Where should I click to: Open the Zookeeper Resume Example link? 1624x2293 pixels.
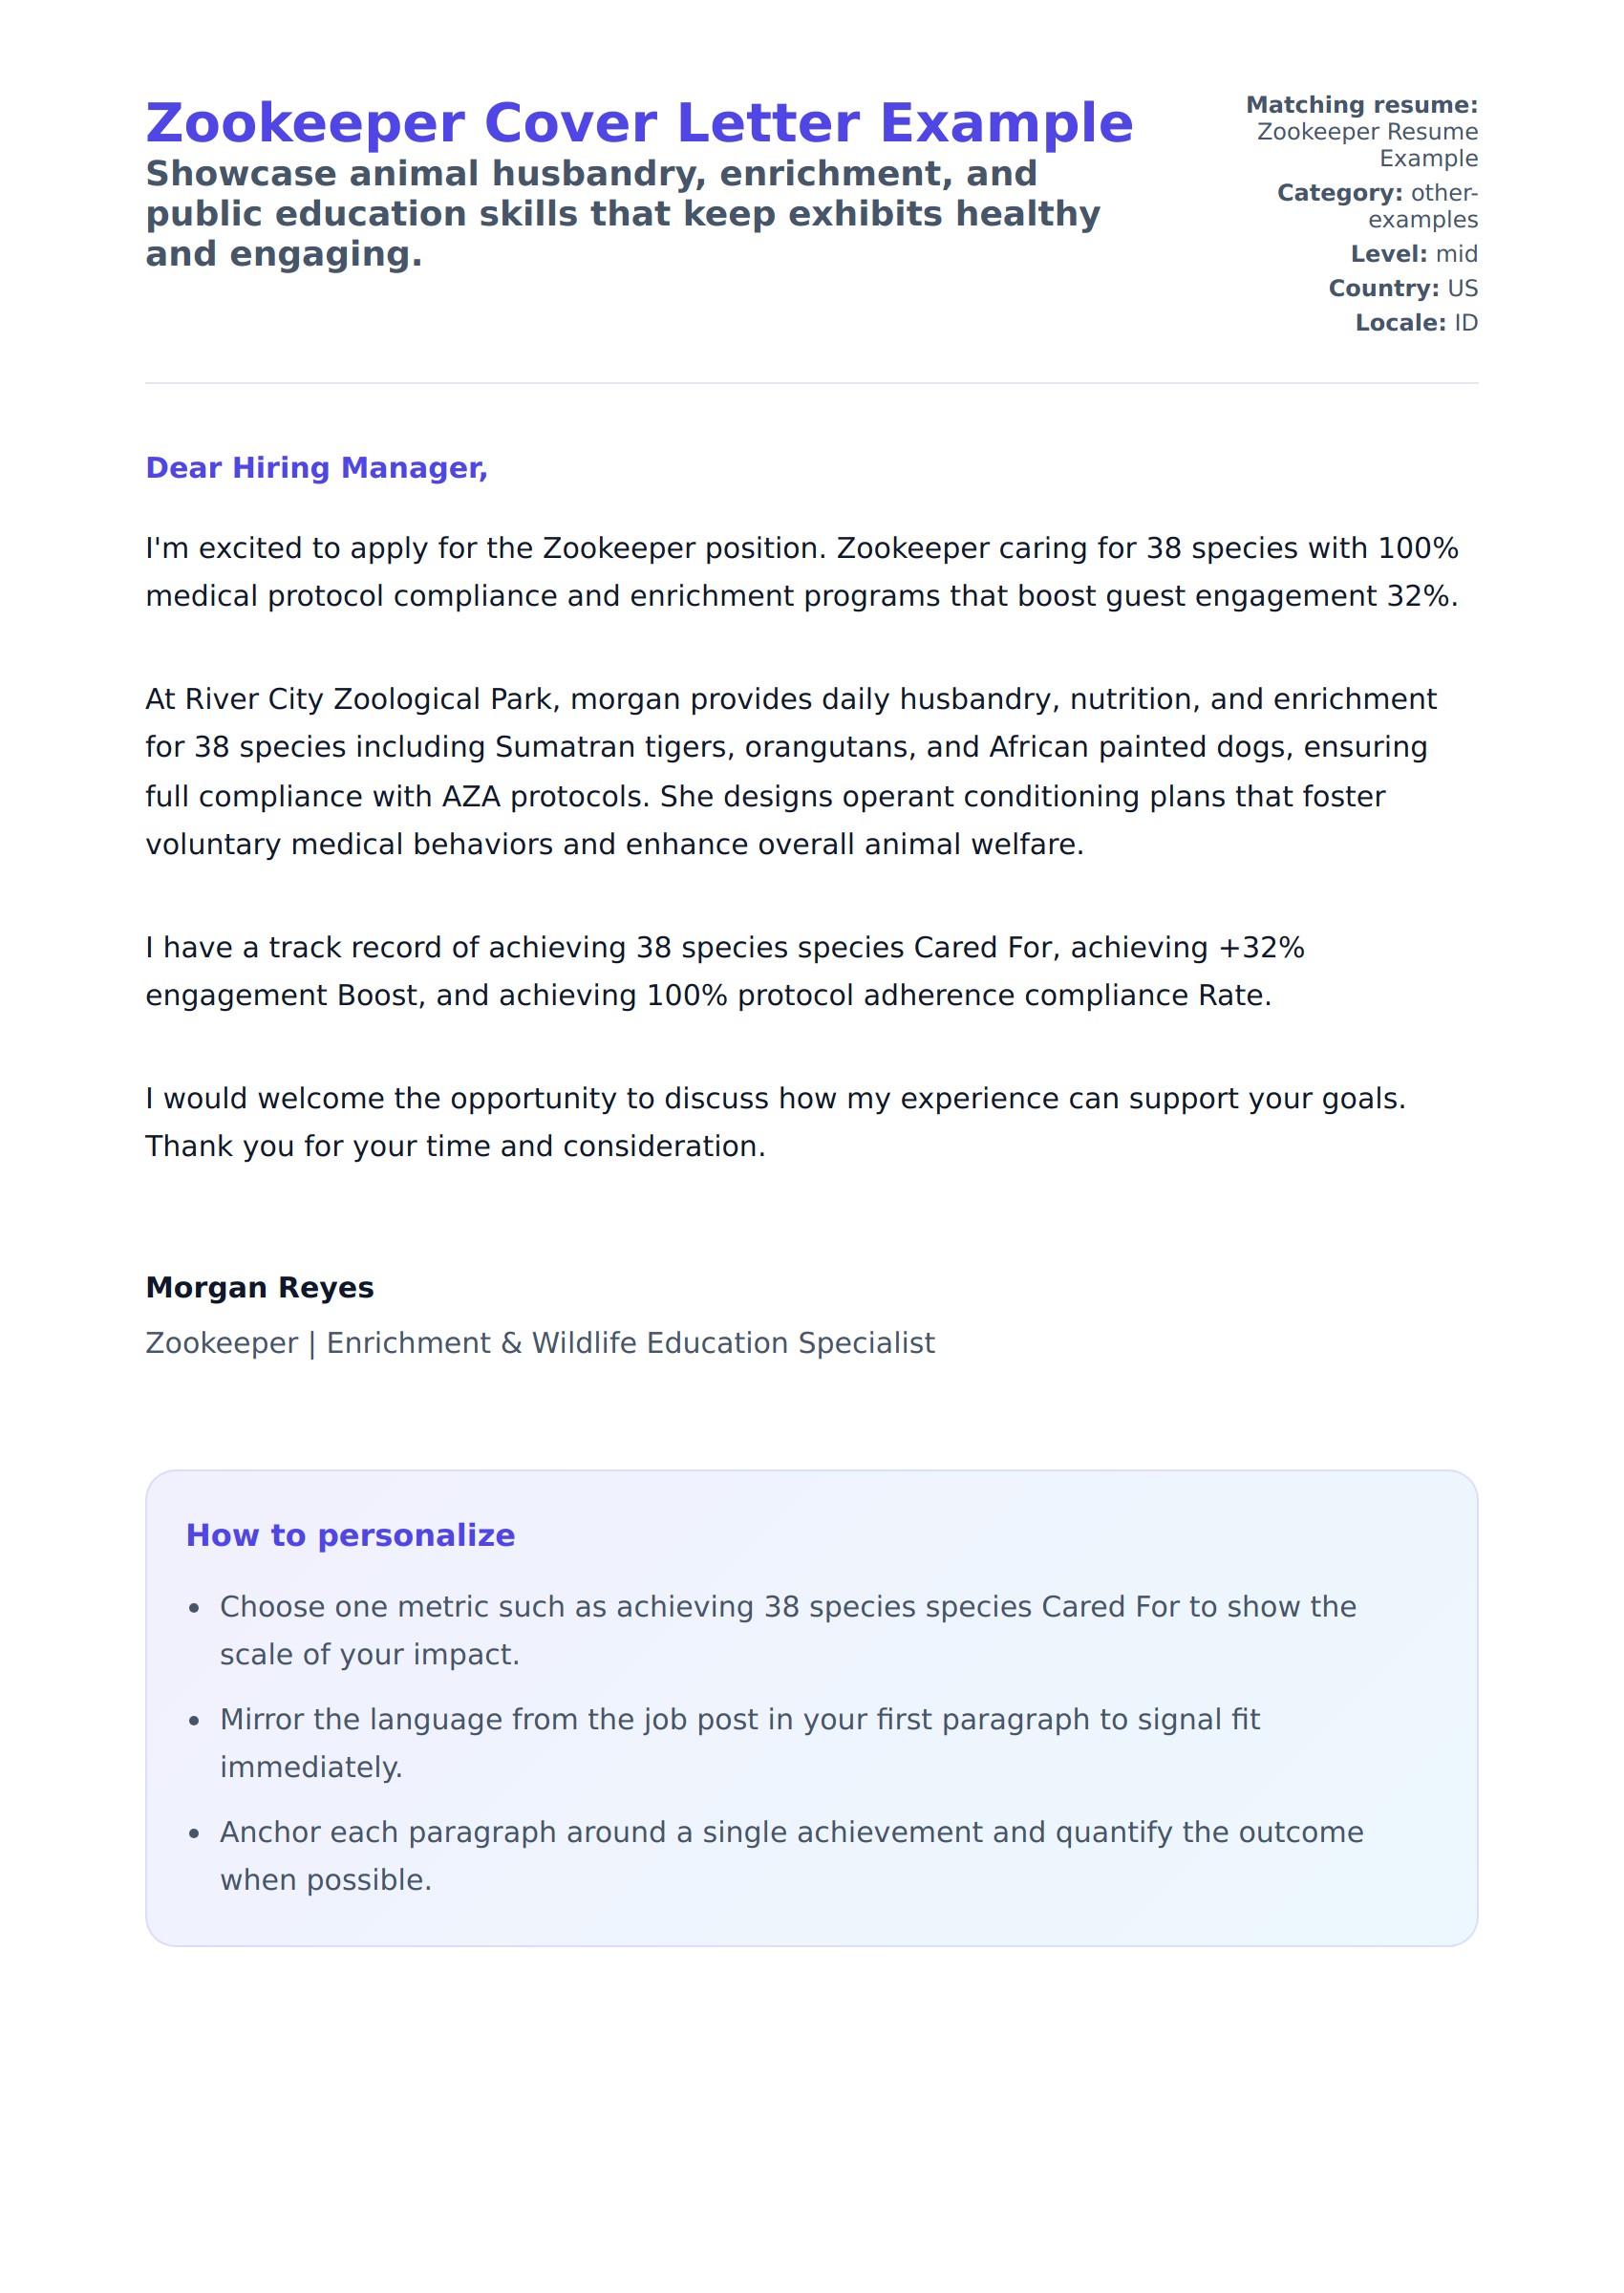pyautogui.click(x=1367, y=145)
